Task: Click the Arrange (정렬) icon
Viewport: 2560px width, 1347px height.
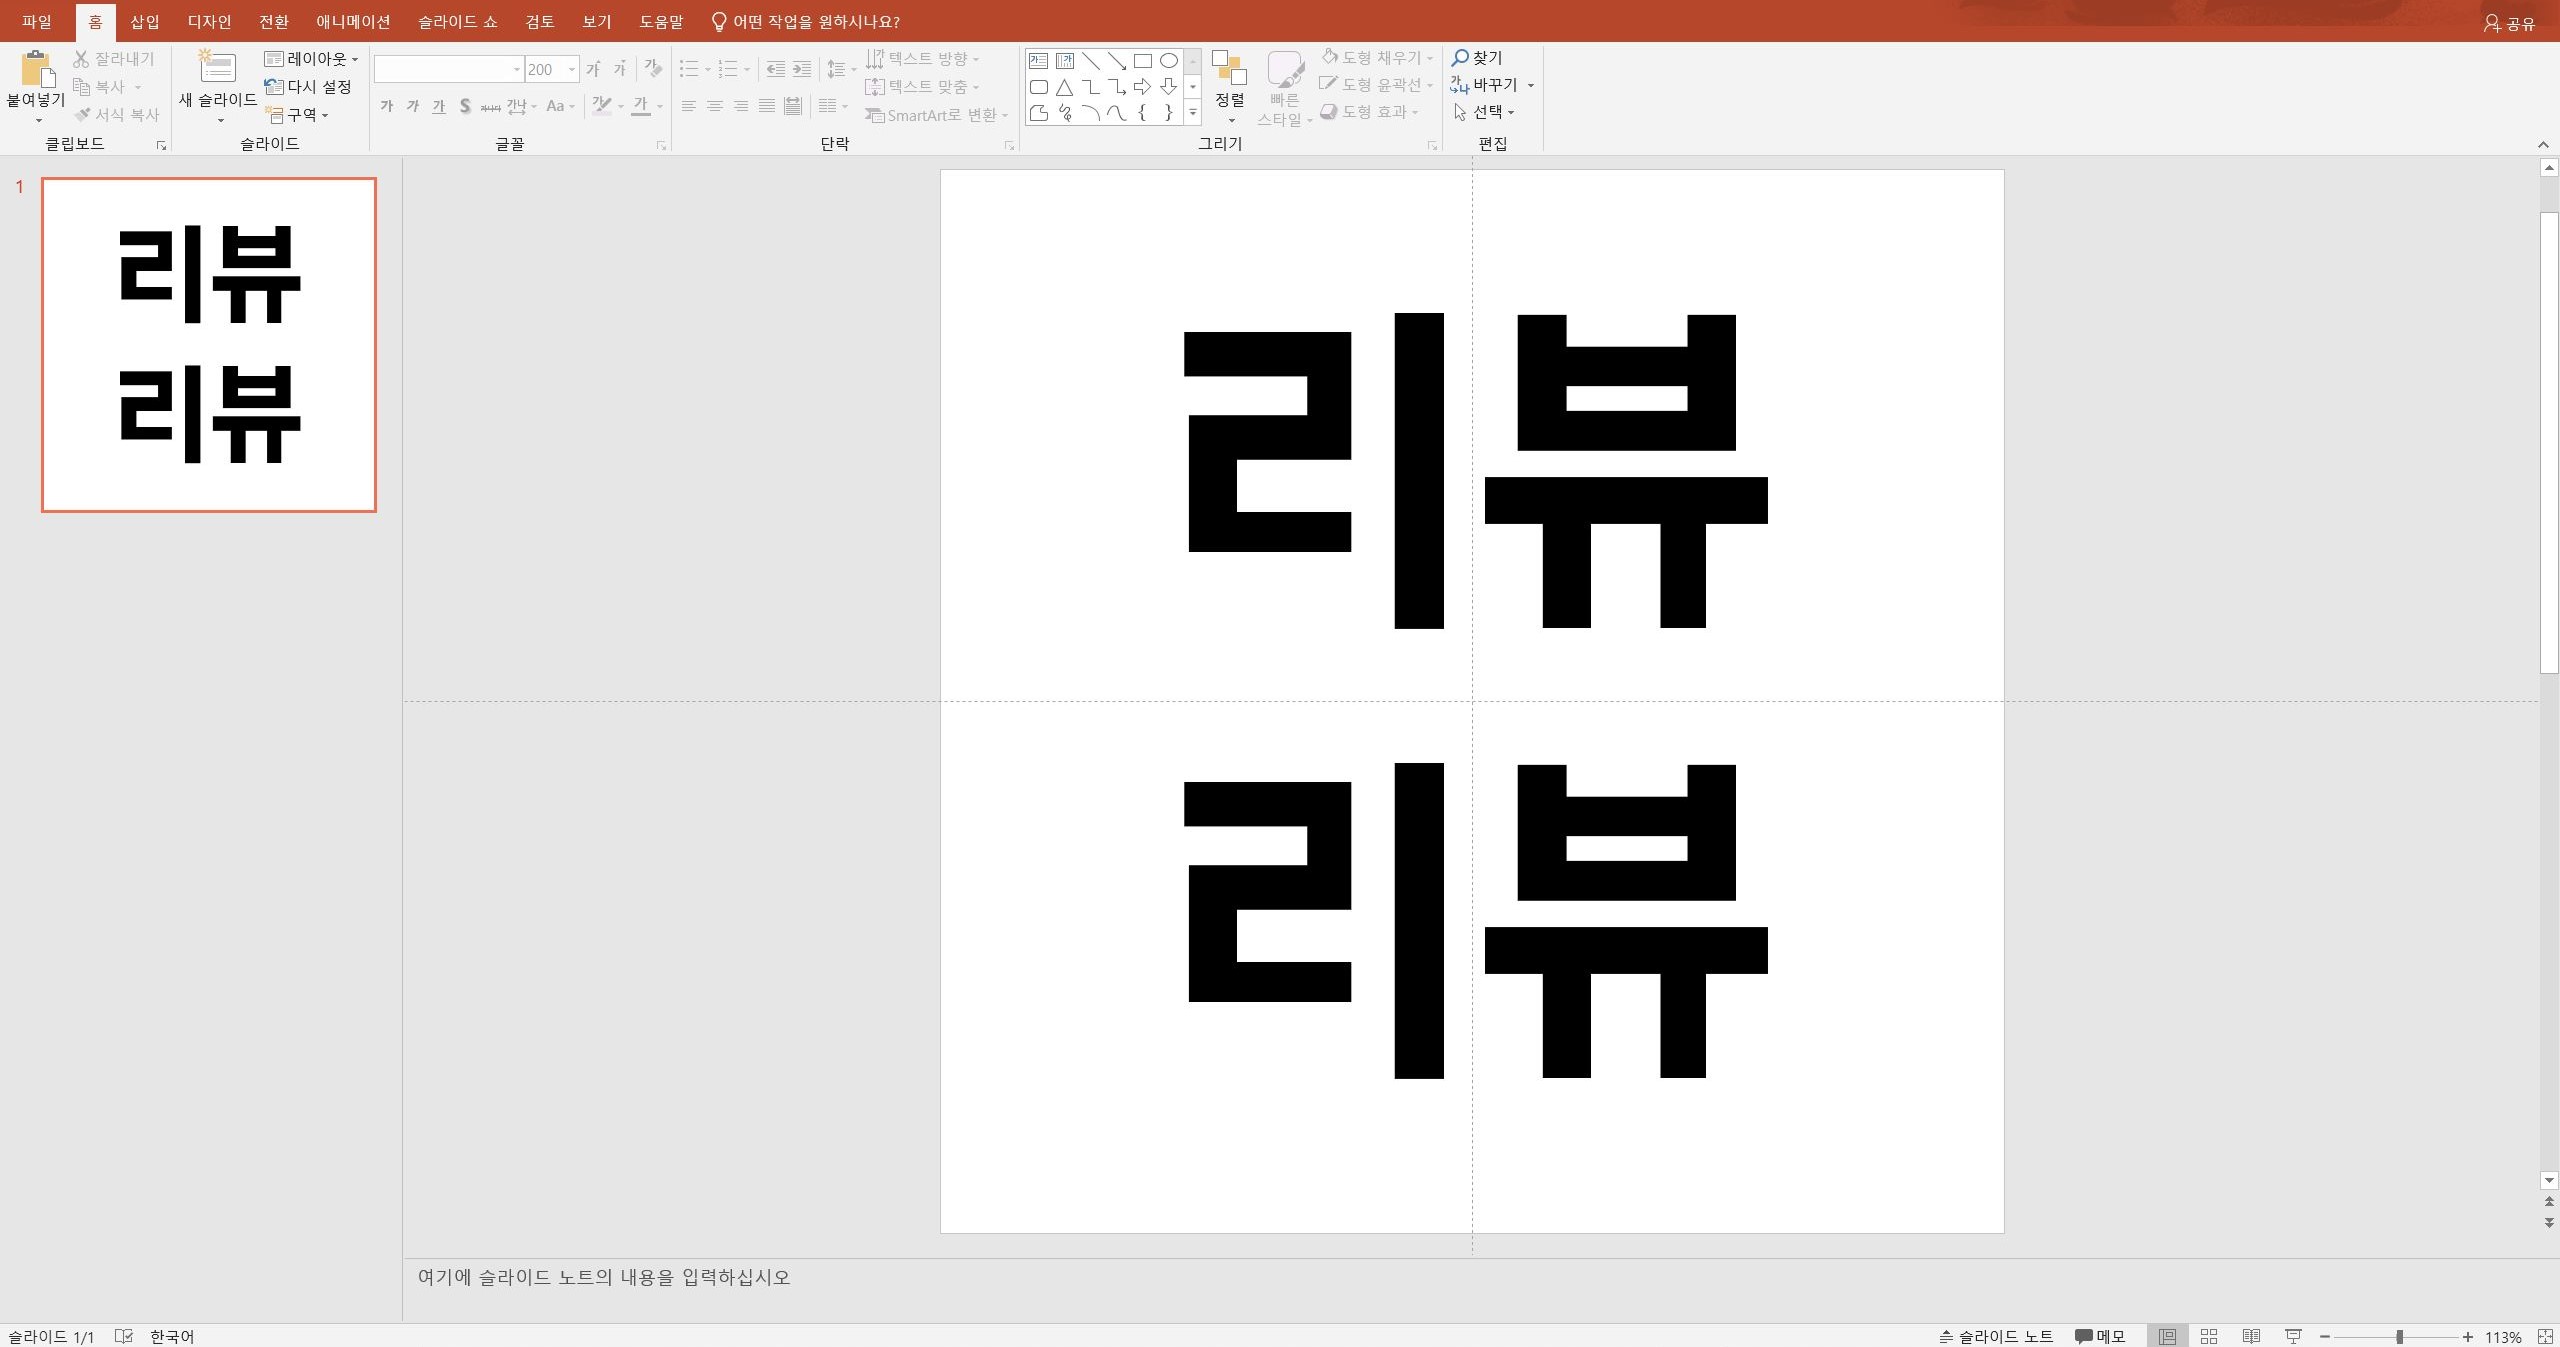Action: tap(1229, 69)
